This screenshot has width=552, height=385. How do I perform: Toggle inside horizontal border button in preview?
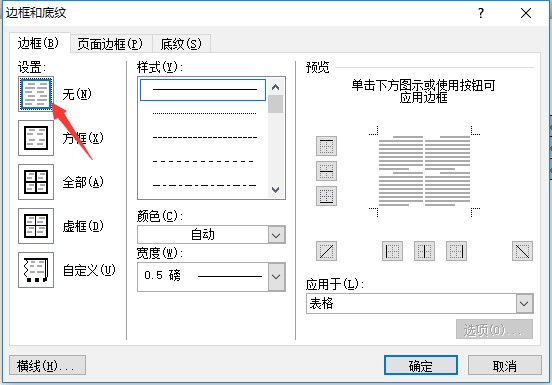[326, 171]
